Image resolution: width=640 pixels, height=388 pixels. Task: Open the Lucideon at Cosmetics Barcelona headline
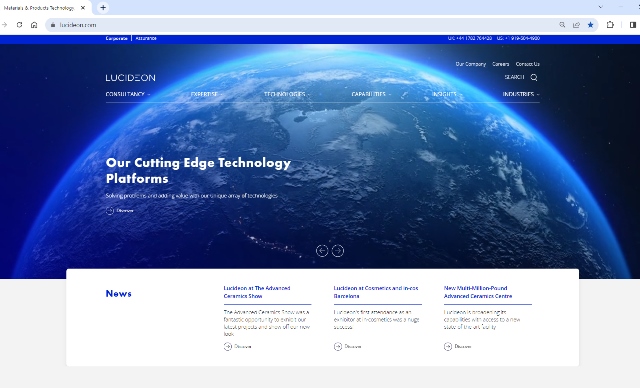click(376, 292)
